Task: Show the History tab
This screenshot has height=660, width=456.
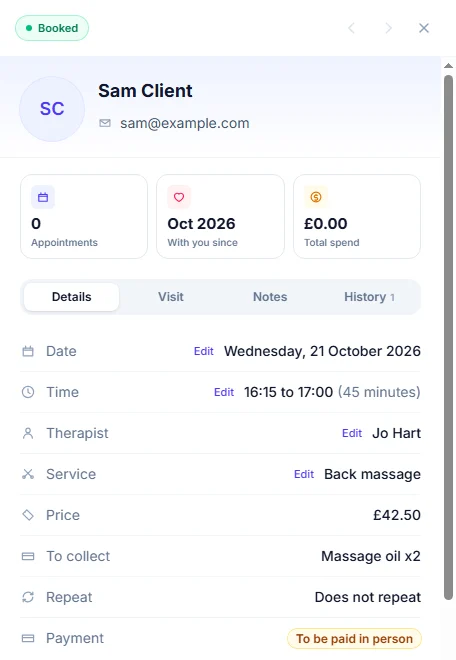Action: click(369, 297)
